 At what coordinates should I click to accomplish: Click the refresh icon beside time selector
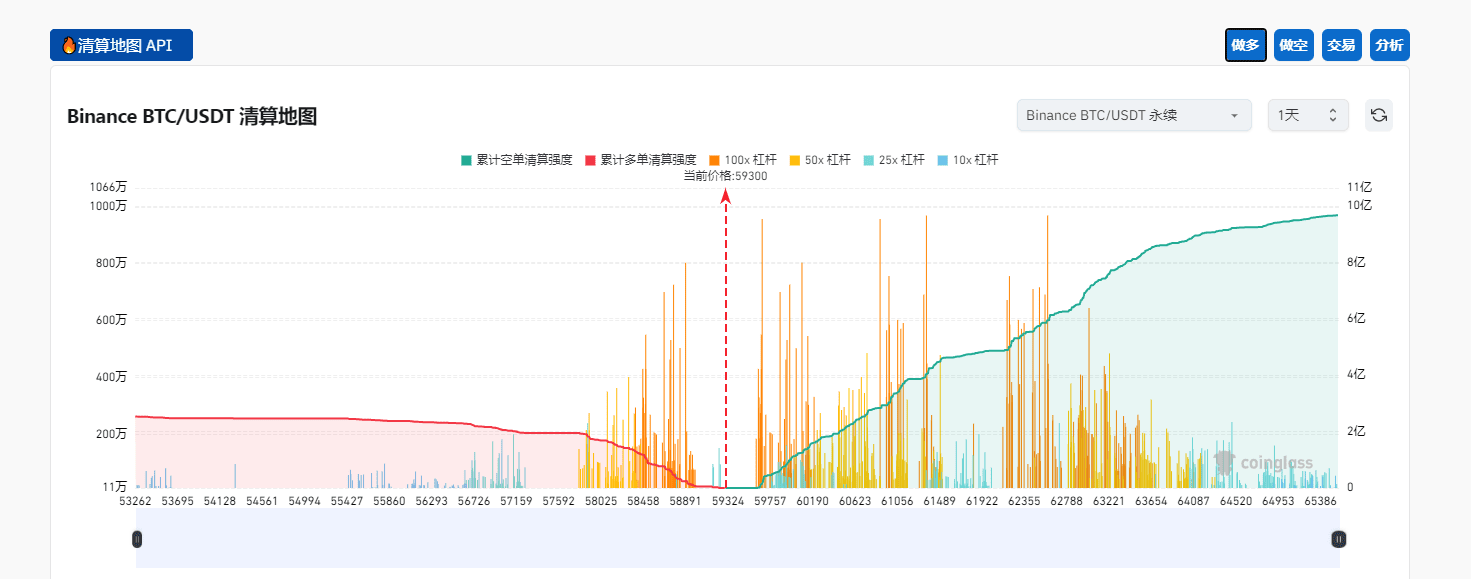coord(1378,115)
